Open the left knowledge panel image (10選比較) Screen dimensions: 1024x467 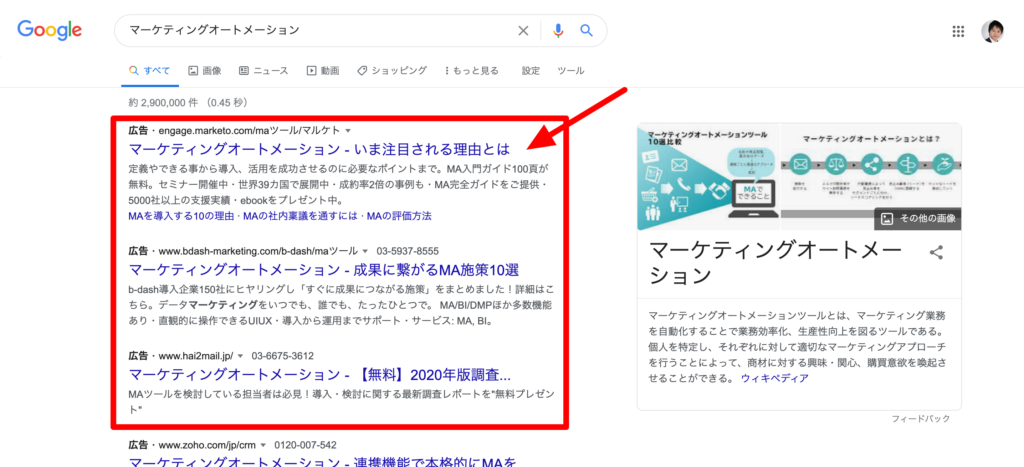pos(709,176)
